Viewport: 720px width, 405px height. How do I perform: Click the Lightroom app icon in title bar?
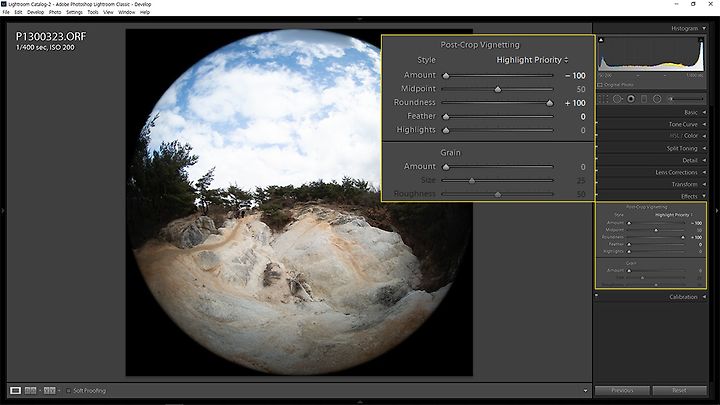point(4,4)
